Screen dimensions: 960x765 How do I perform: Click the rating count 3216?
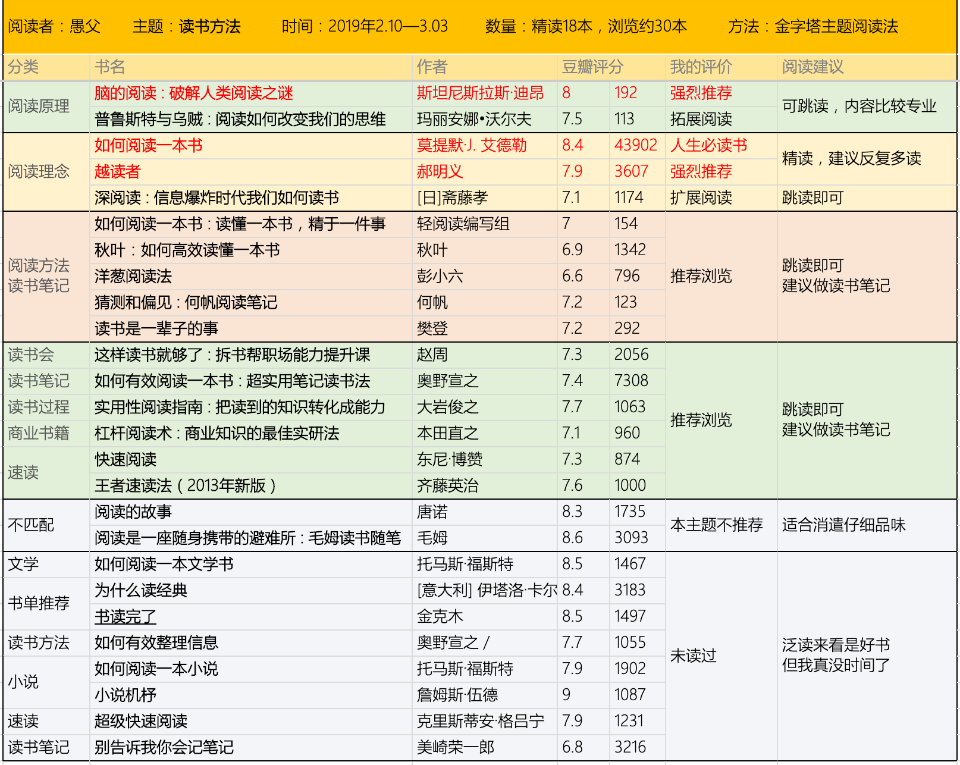pyautogui.click(x=630, y=747)
